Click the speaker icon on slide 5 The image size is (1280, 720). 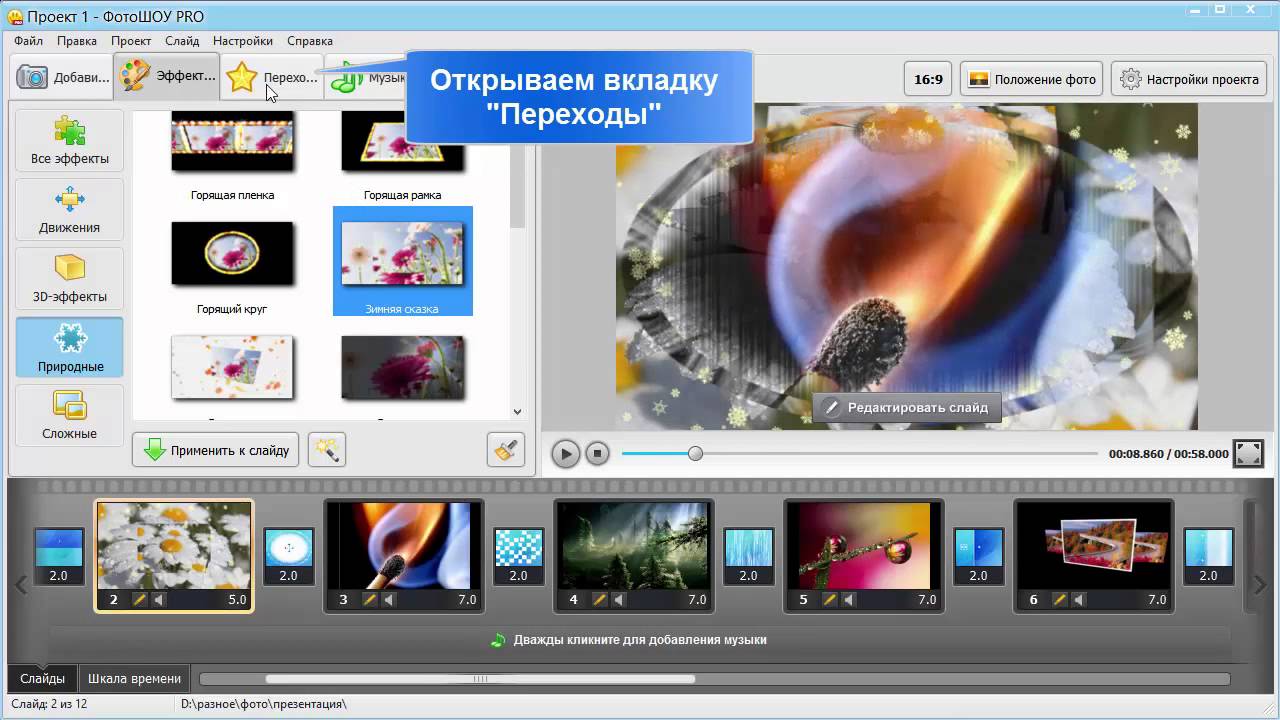[x=848, y=600]
